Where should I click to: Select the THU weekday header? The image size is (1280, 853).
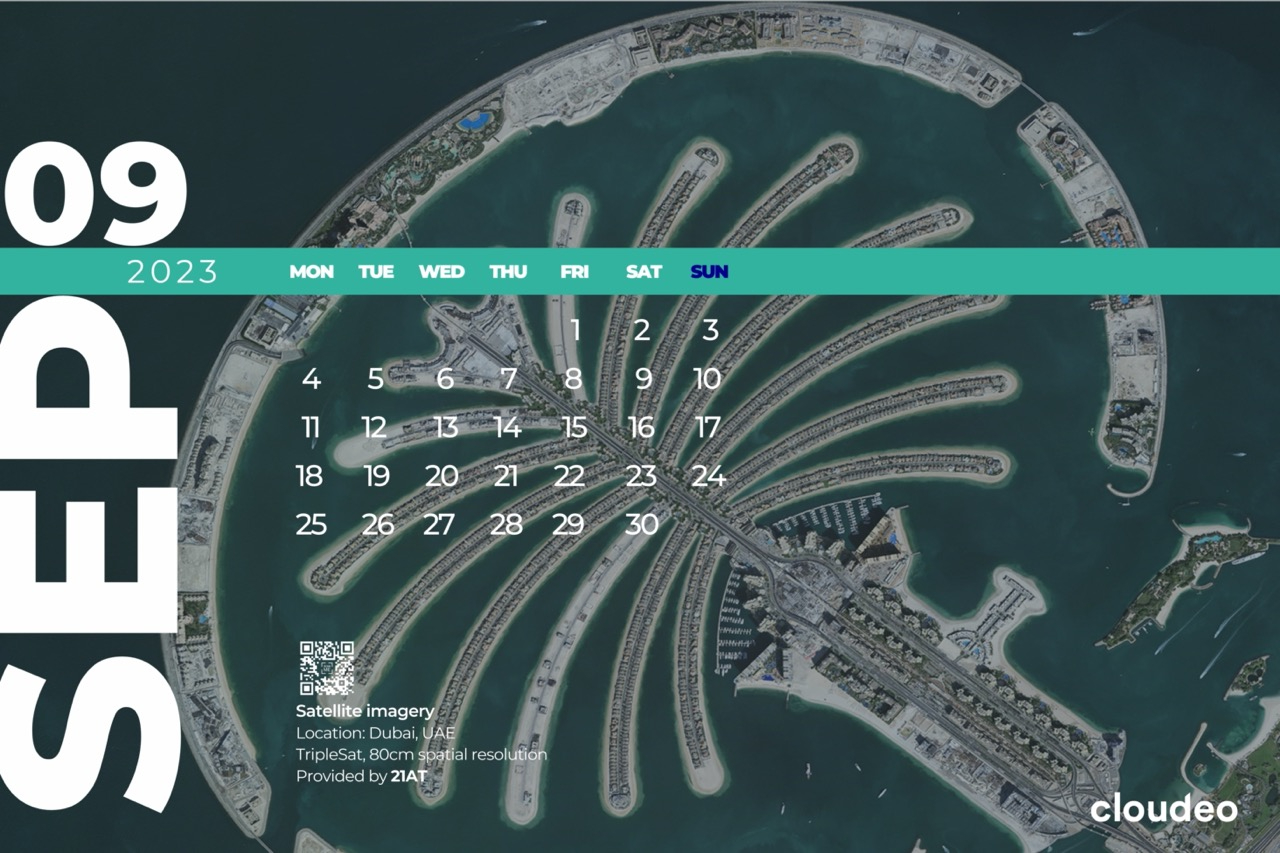[508, 272]
